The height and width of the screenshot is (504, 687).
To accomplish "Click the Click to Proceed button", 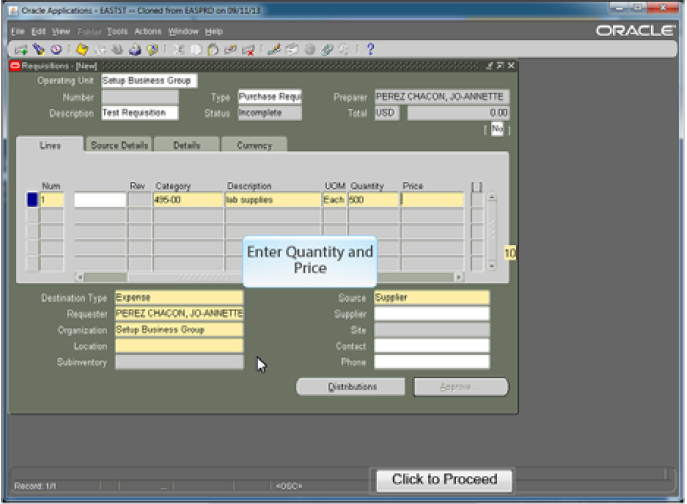I will [x=444, y=480].
